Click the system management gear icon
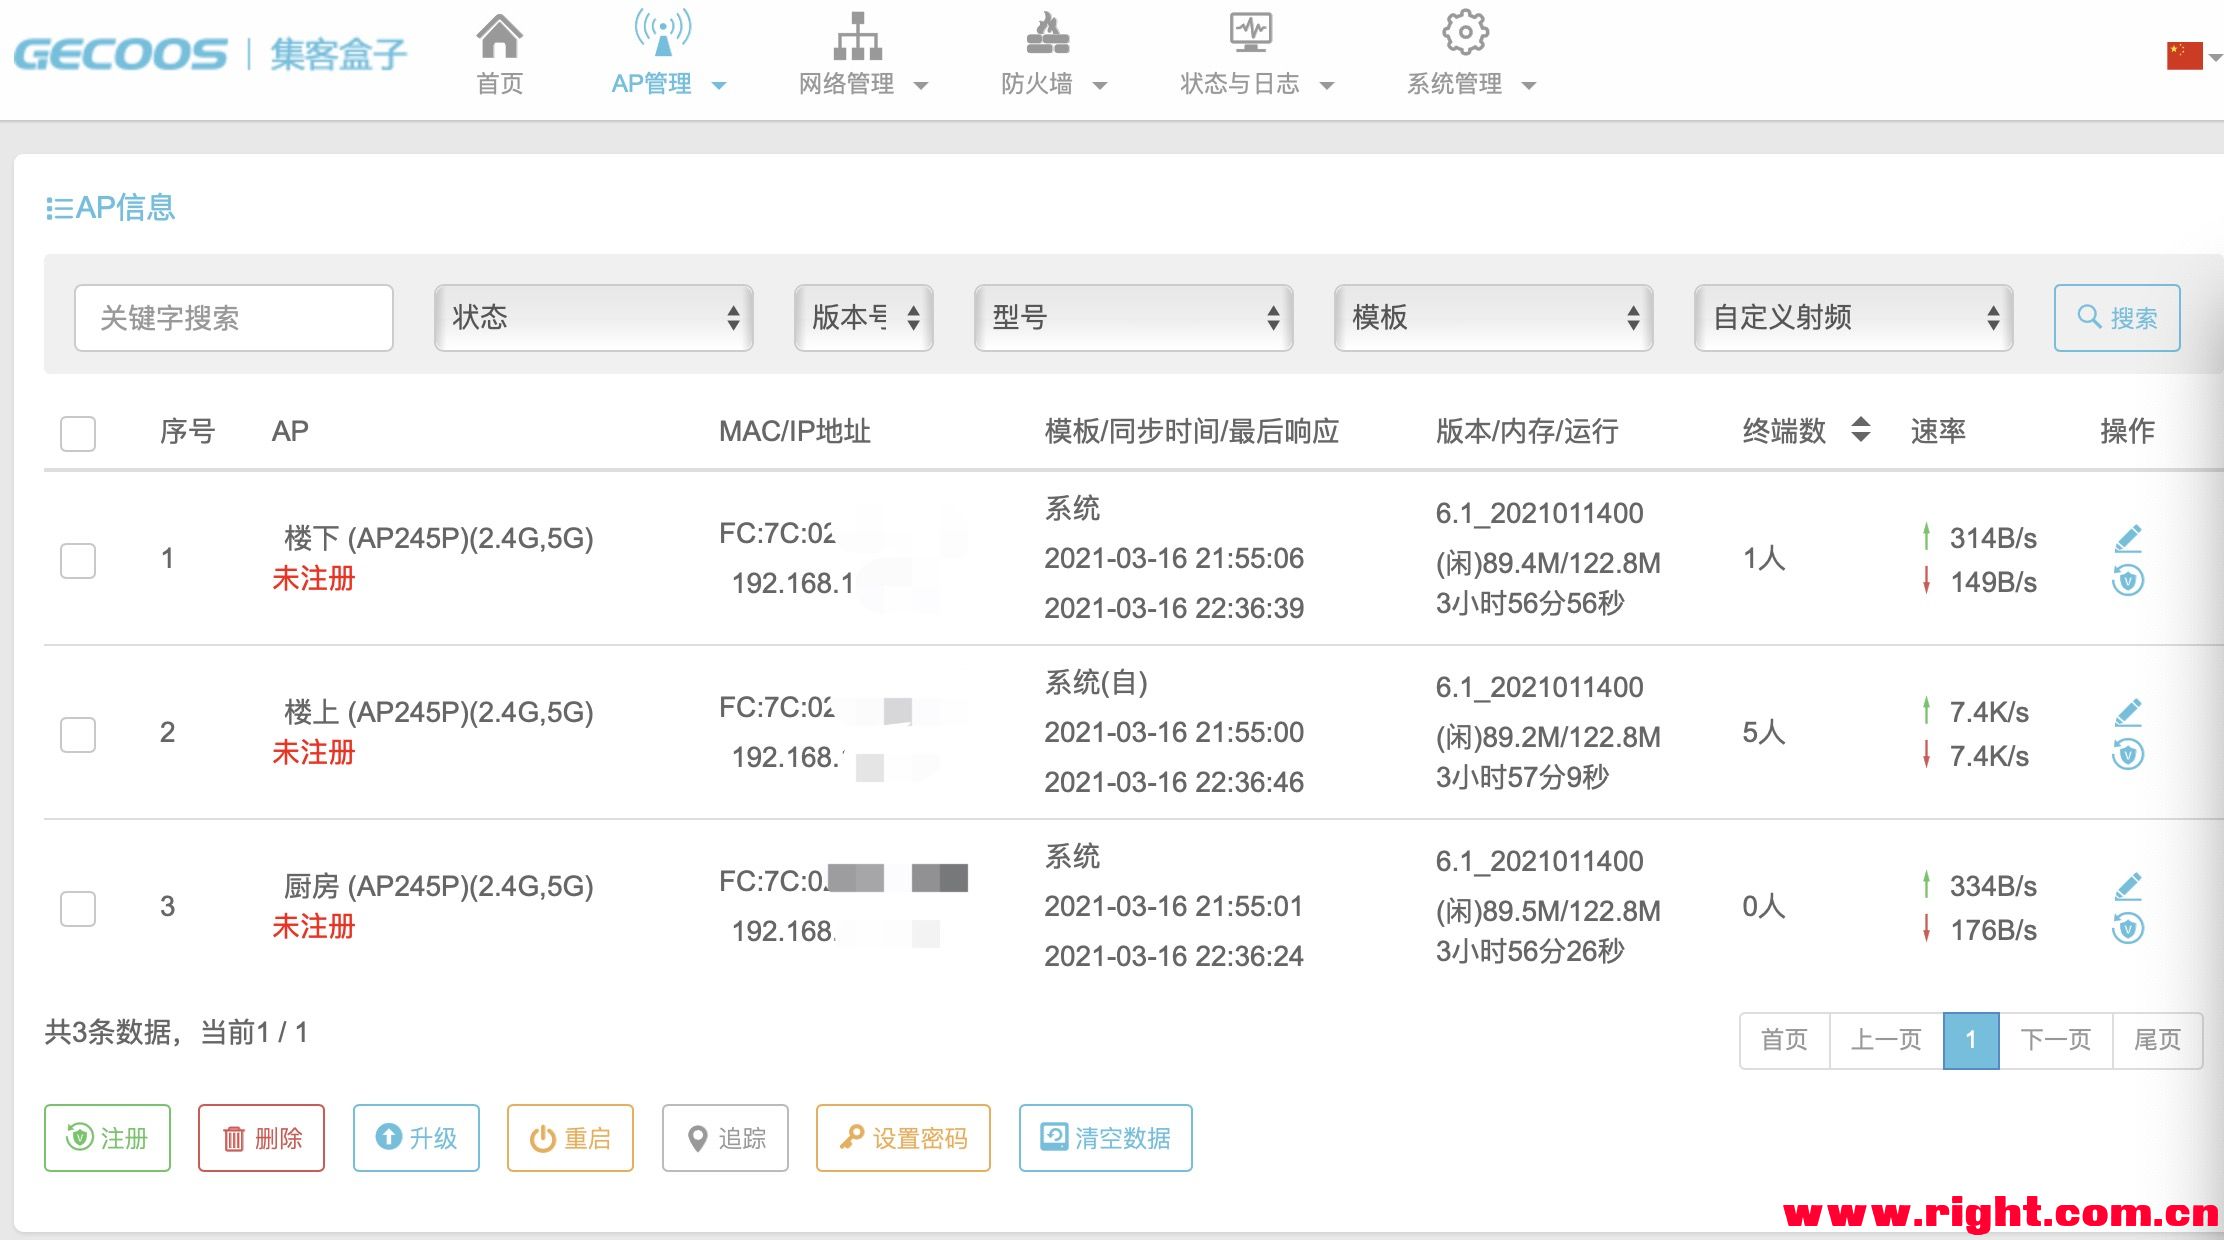 point(1465,33)
